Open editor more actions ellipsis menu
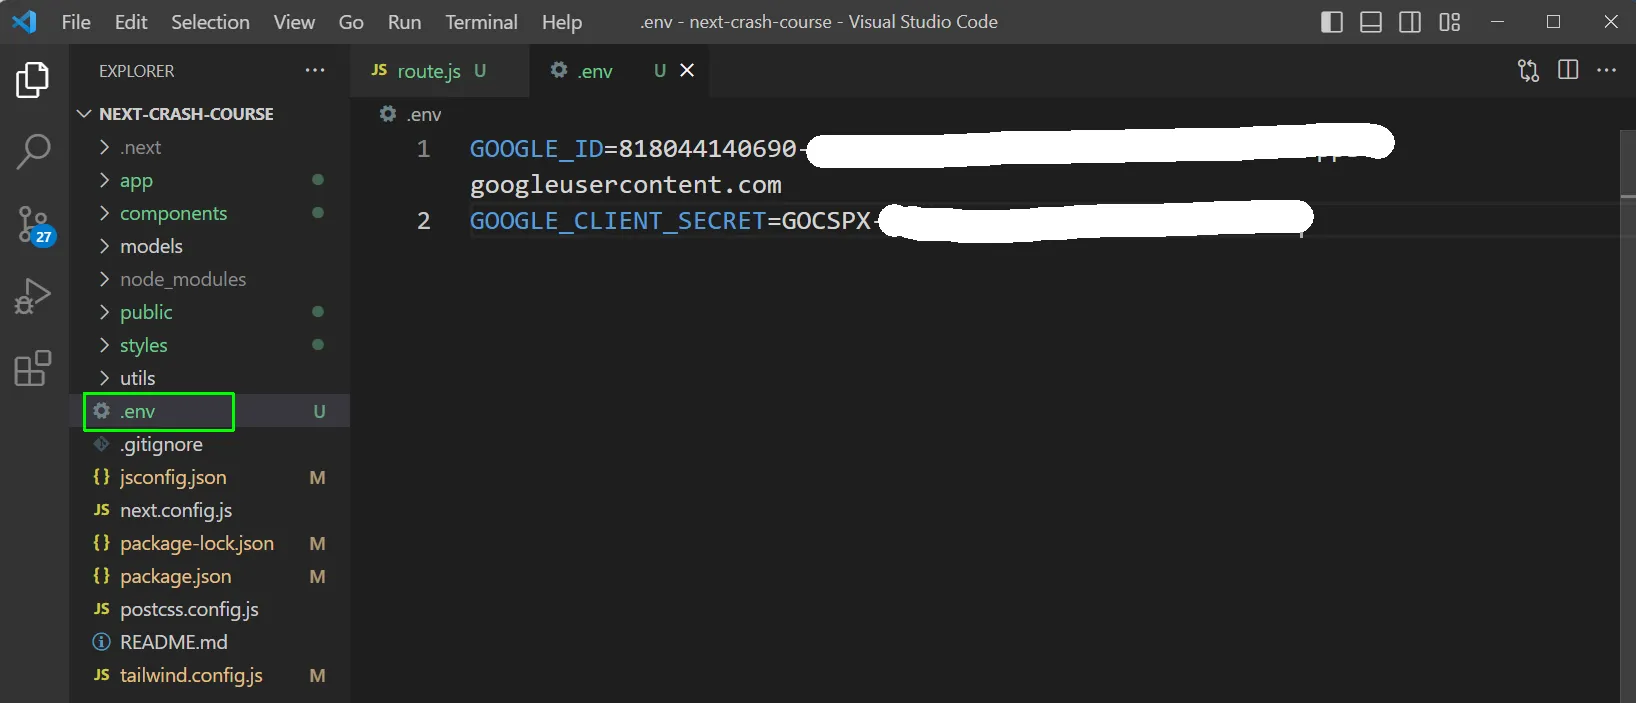The height and width of the screenshot is (703, 1636). pos(1606,70)
